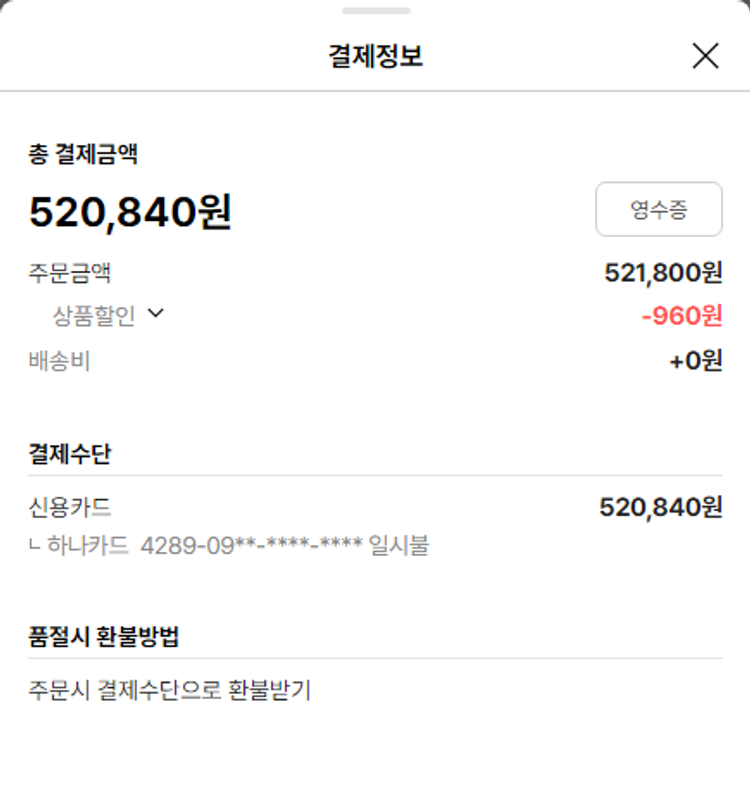The width and height of the screenshot is (750, 810).
Task: Click the 결제수단 section heading
Action: click(70, 454)
